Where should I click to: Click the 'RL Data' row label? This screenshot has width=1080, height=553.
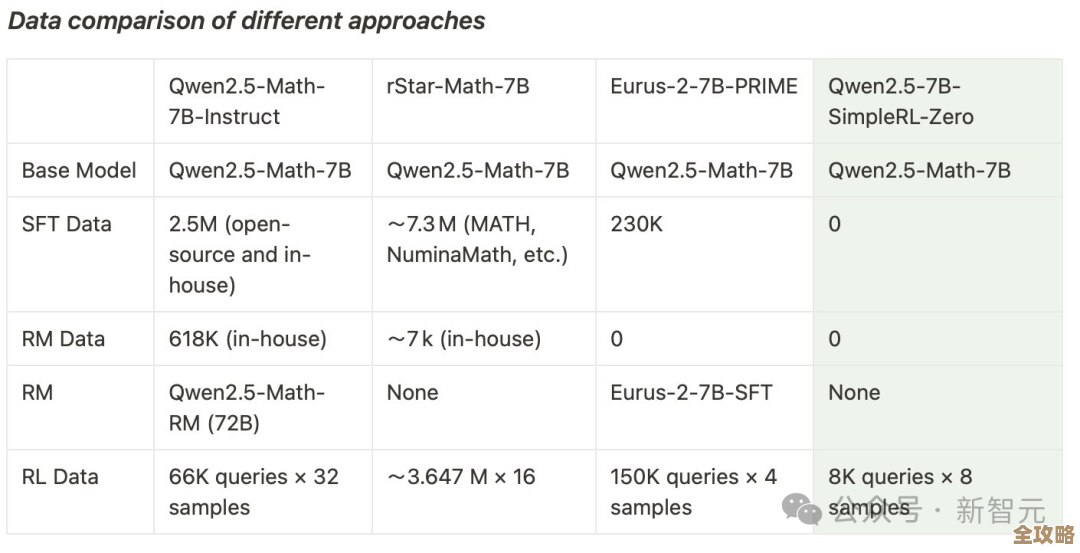60,477
